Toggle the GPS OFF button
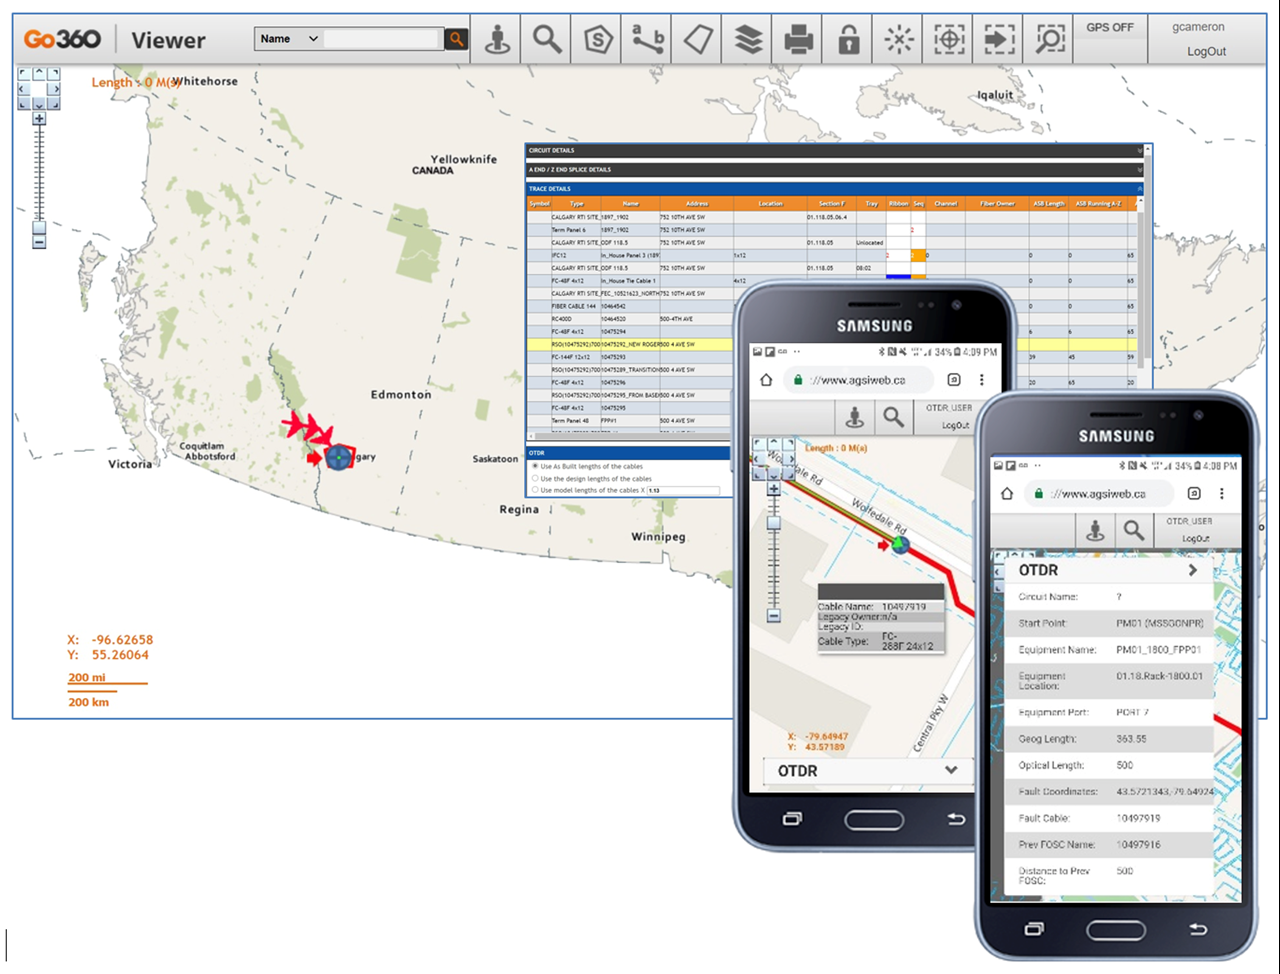The width and height of the screenshot is (1280, 974). 1110,28
